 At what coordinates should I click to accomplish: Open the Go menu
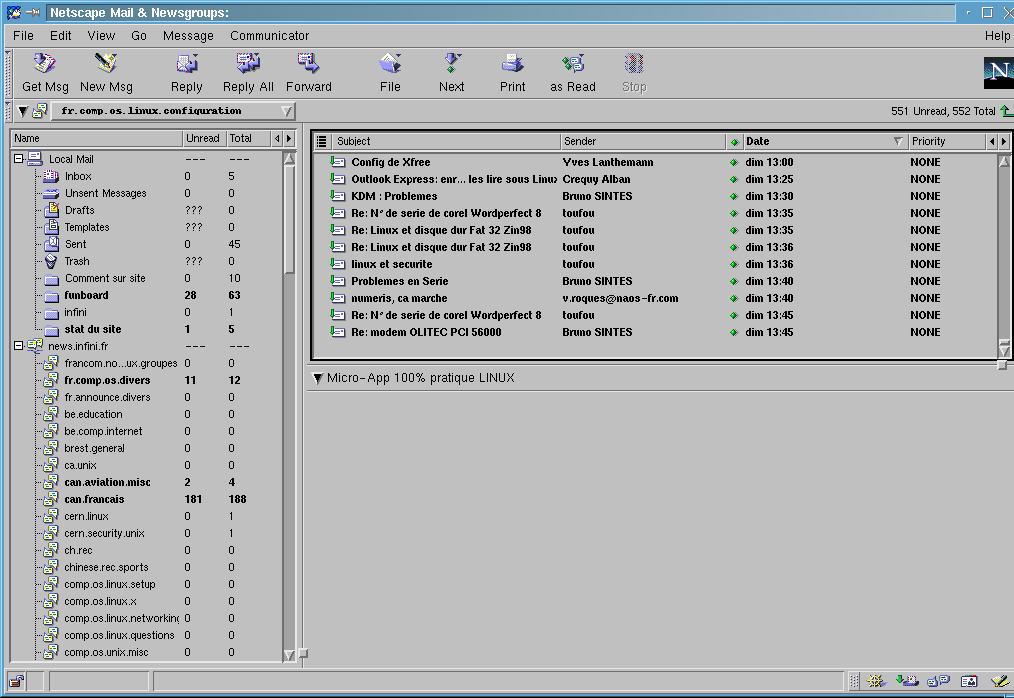(x=138, y=36)
